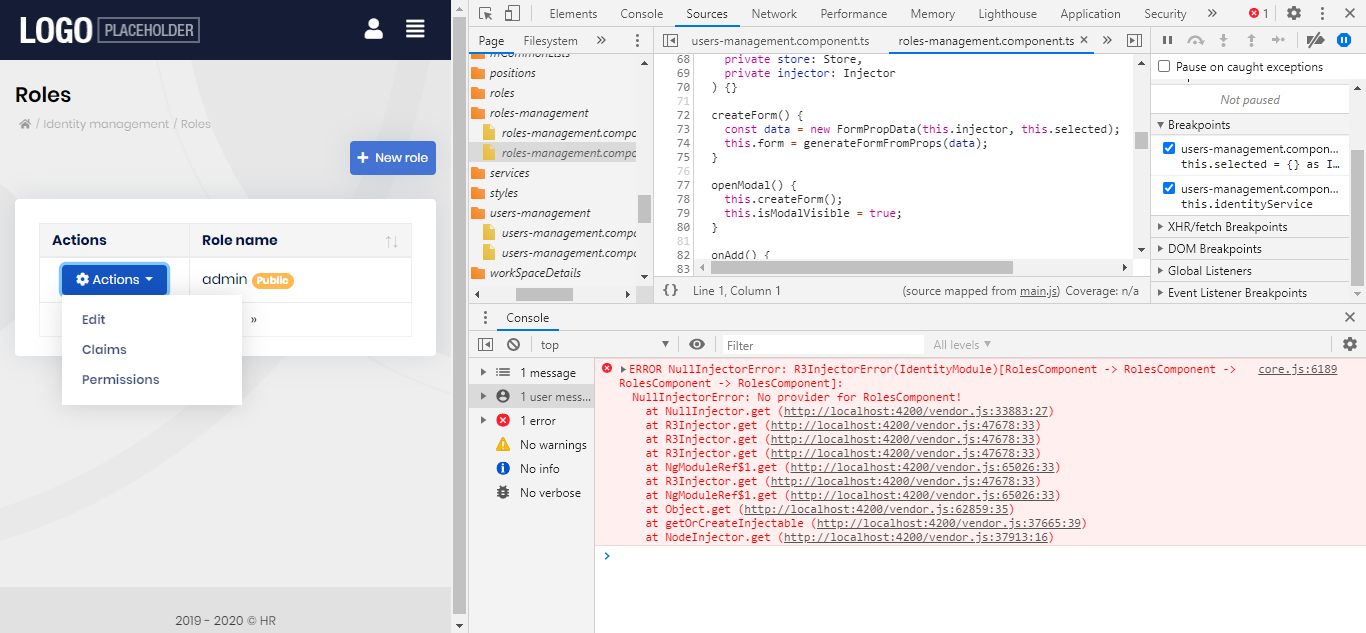The height and width of the screenshot is (633, 1366).
Task: Open the hamburger menu icon
Action: coord(415,29)
